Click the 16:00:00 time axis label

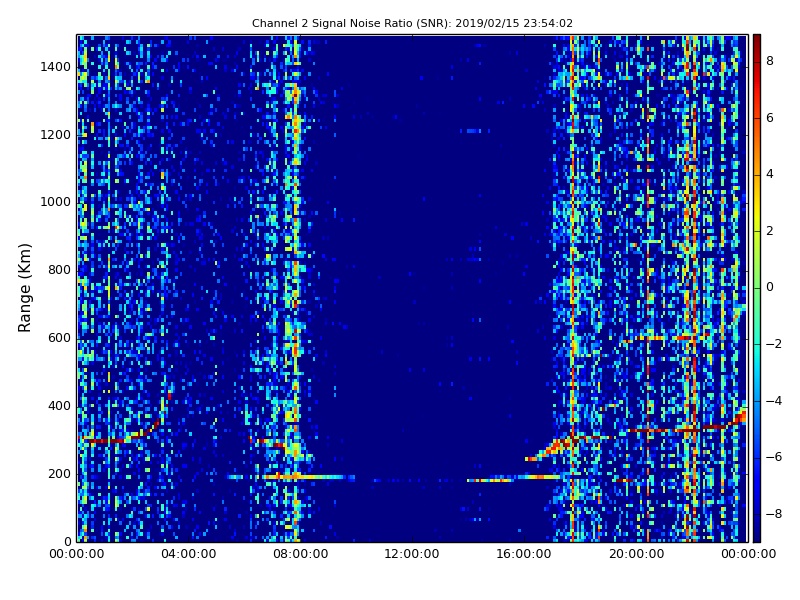point(524,554)
